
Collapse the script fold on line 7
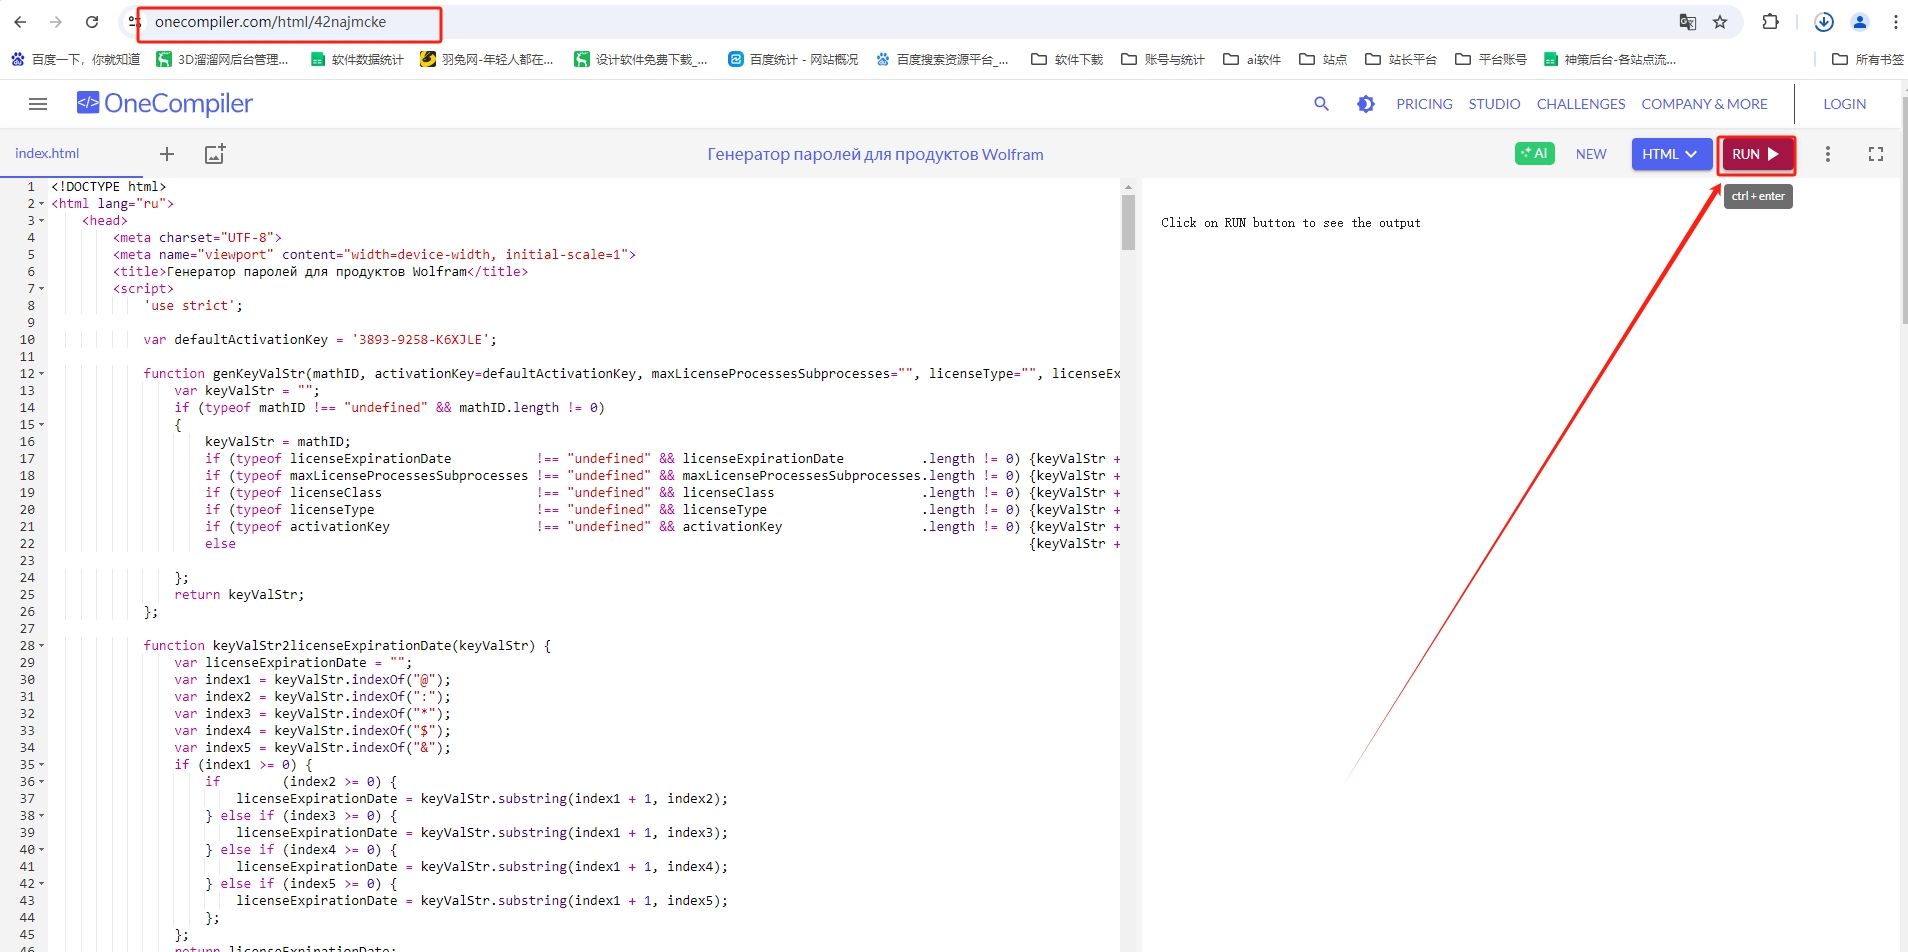tap(42, 289)
